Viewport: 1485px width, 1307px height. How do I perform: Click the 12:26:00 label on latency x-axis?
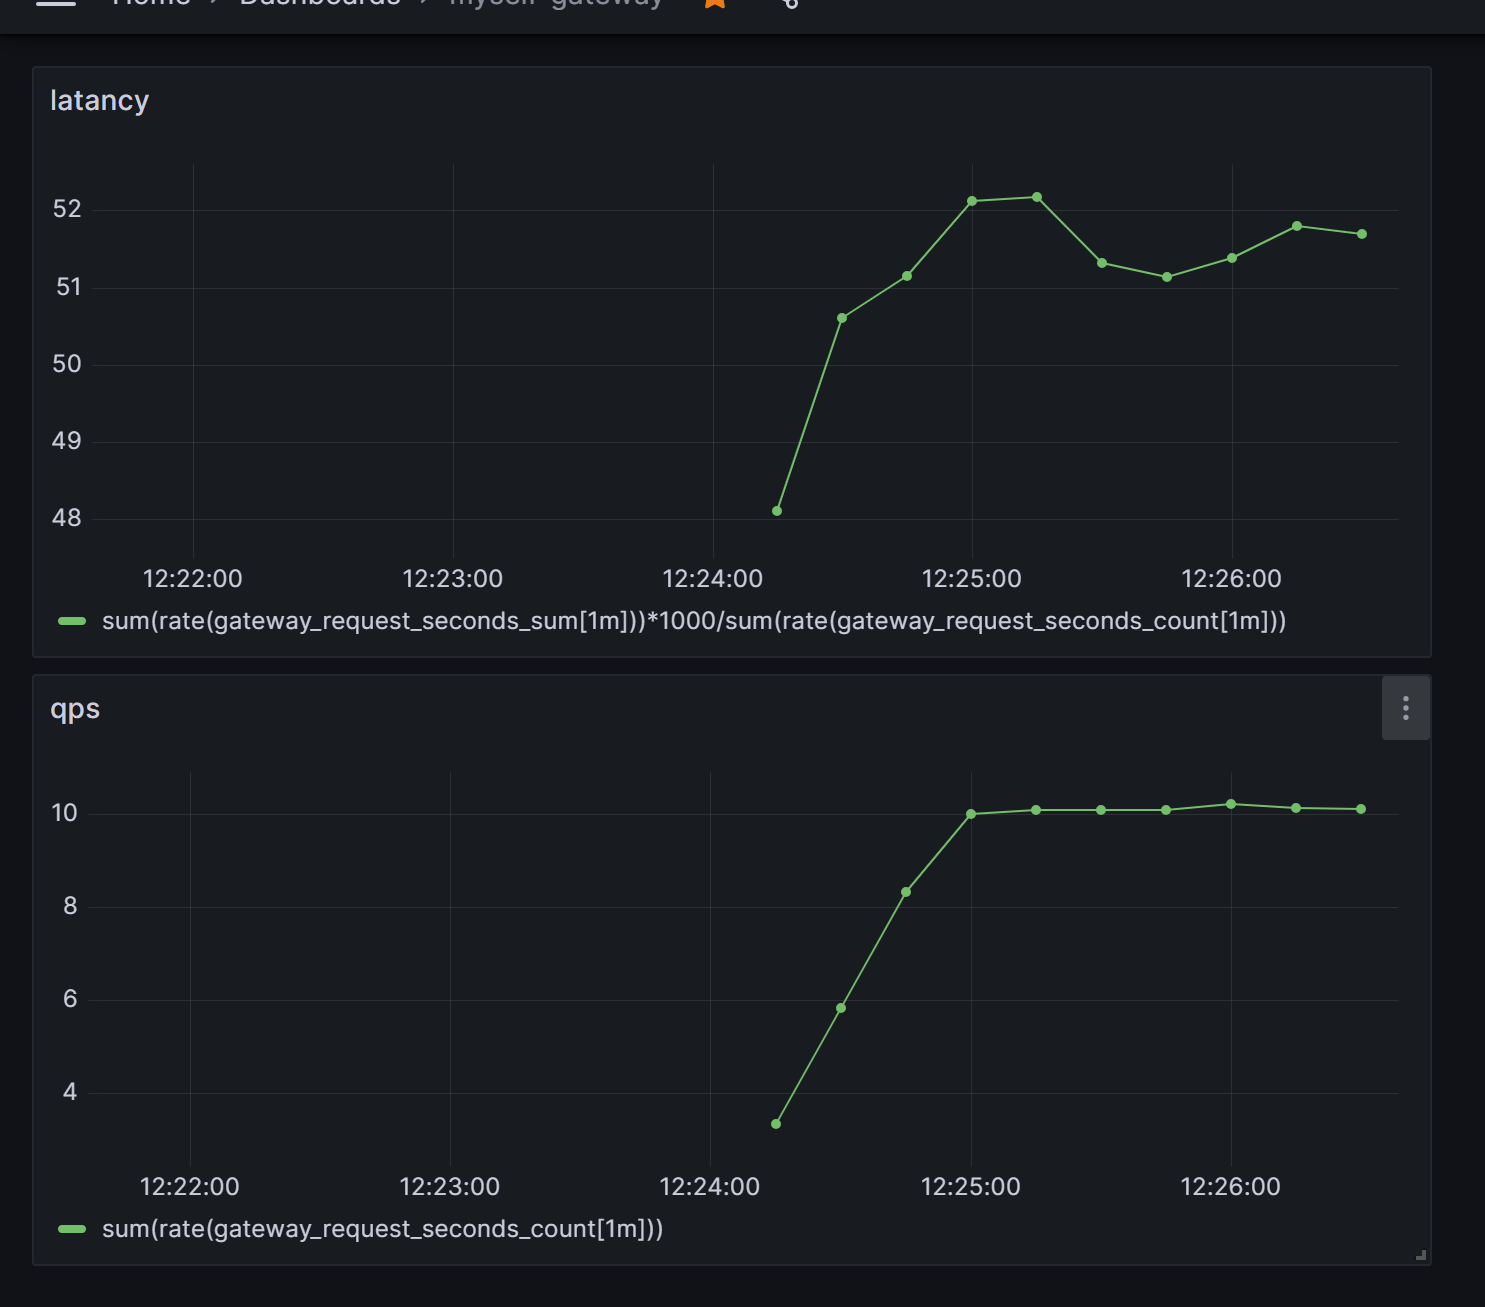pos(1232,579)
